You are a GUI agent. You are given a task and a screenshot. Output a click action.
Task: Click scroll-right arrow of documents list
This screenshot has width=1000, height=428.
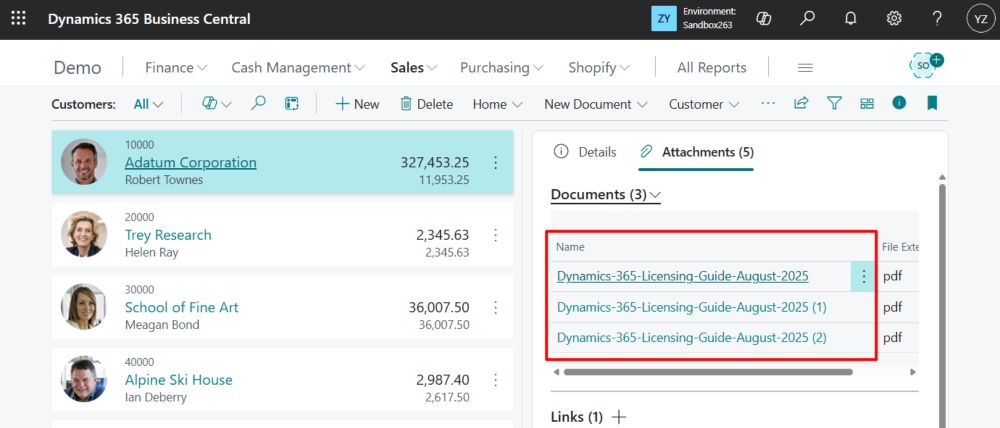click(x=913, y=372)
